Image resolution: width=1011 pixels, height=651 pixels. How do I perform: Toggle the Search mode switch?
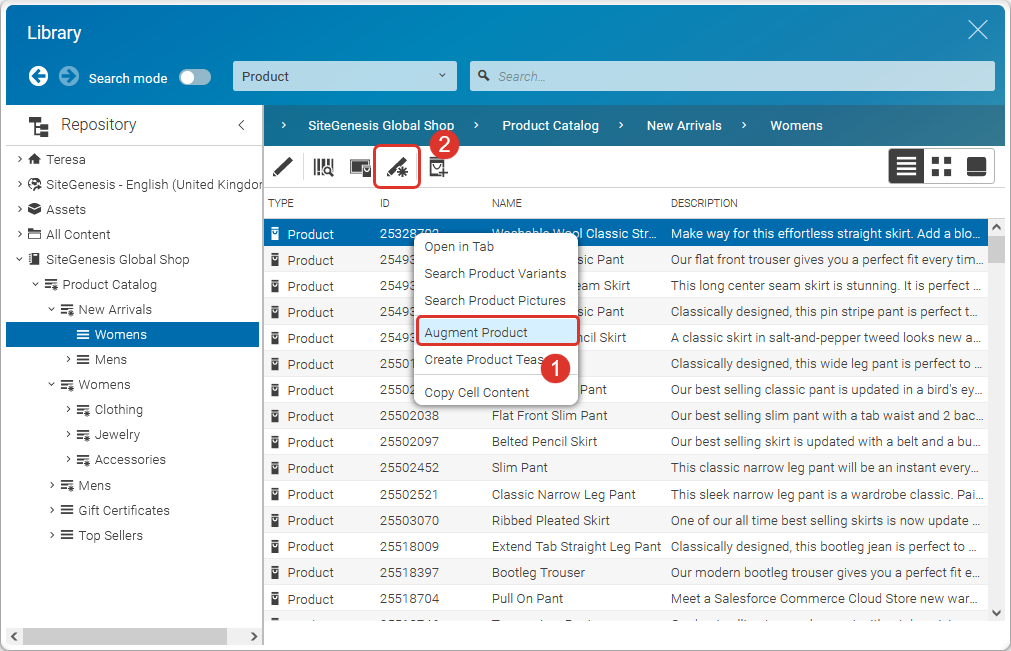pyautogui.click(x=195, y=77)
